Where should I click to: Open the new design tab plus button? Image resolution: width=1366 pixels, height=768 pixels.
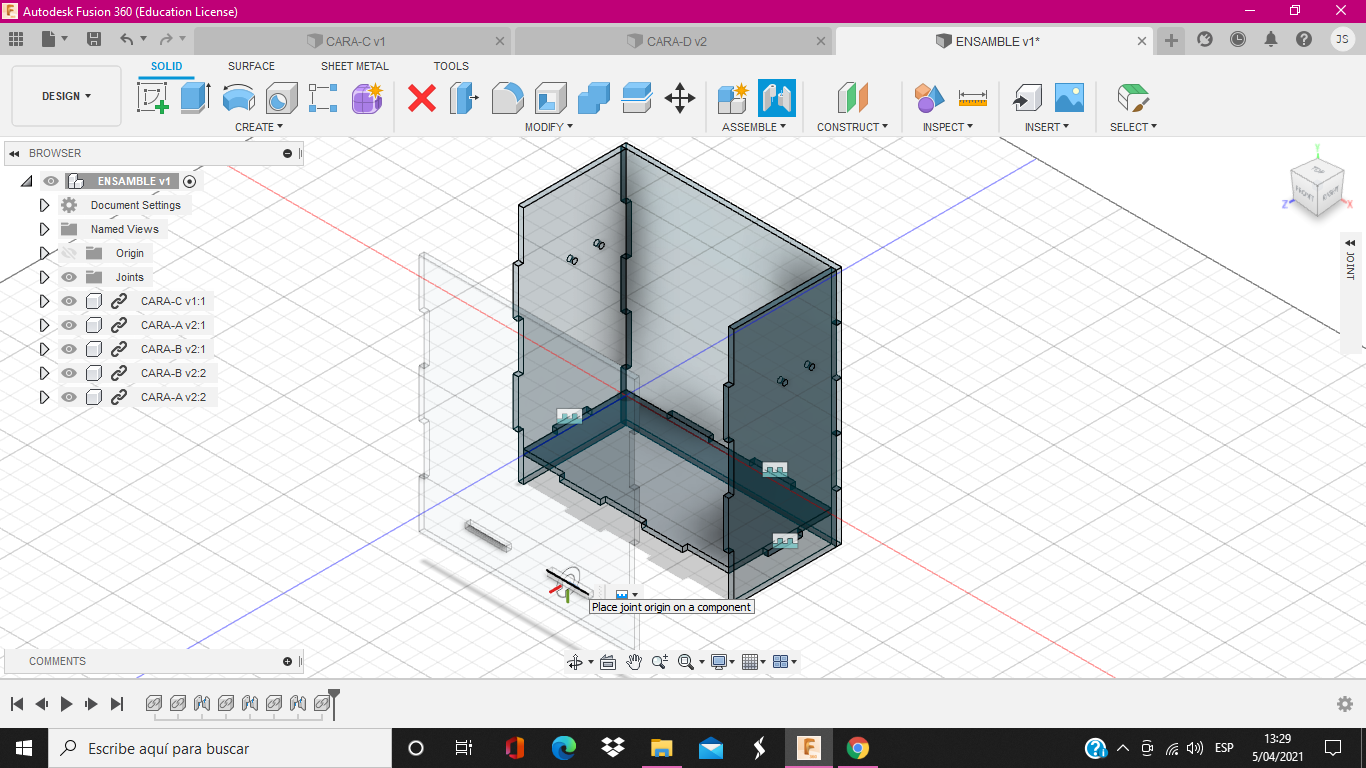(x=1171, y=41)
